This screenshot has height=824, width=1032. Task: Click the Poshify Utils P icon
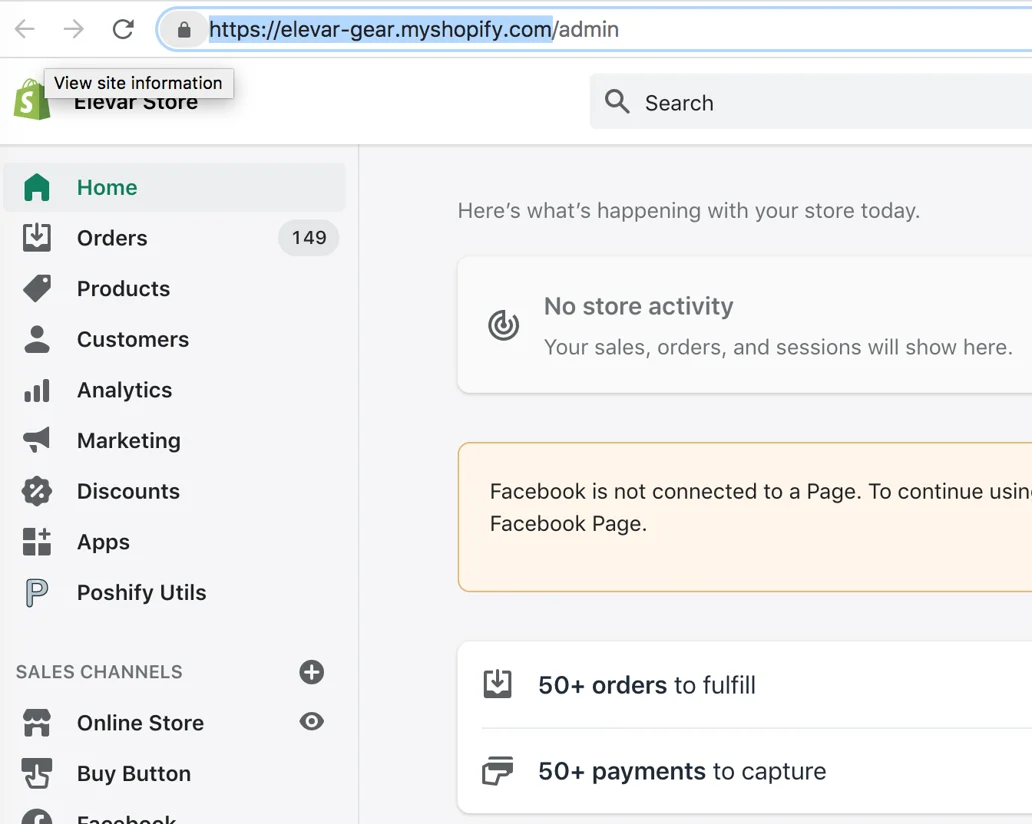pos(37,592)
